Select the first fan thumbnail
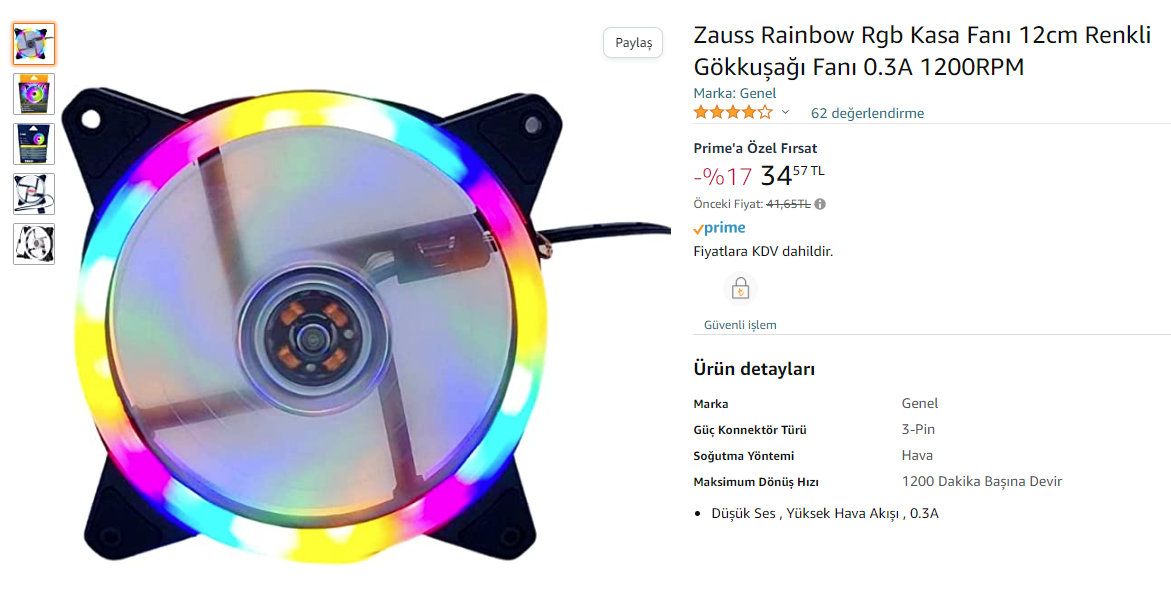 (x=34, y=44)
